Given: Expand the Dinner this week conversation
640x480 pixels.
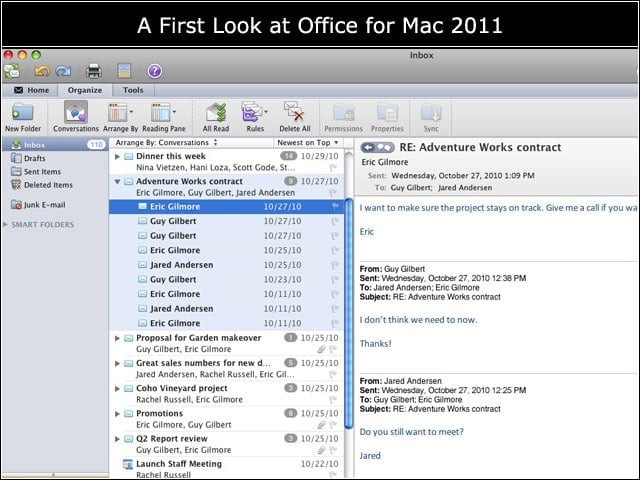Looking at the screenshot, I should (117, 156).
